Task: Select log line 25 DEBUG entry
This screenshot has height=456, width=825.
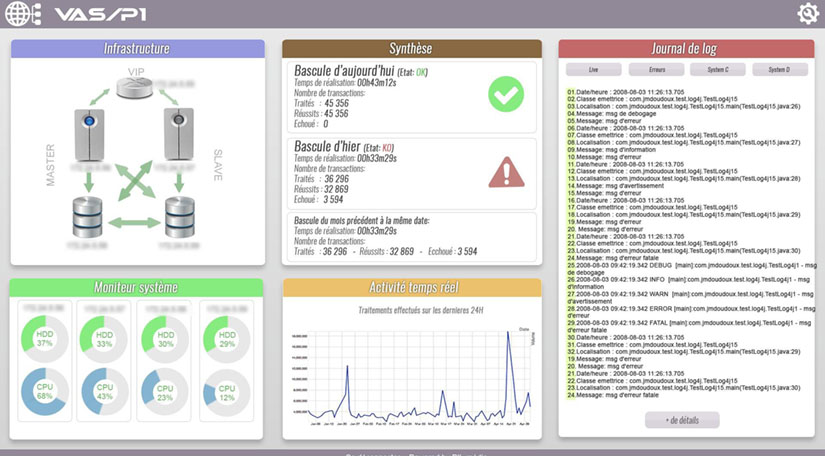Action: 691,269
